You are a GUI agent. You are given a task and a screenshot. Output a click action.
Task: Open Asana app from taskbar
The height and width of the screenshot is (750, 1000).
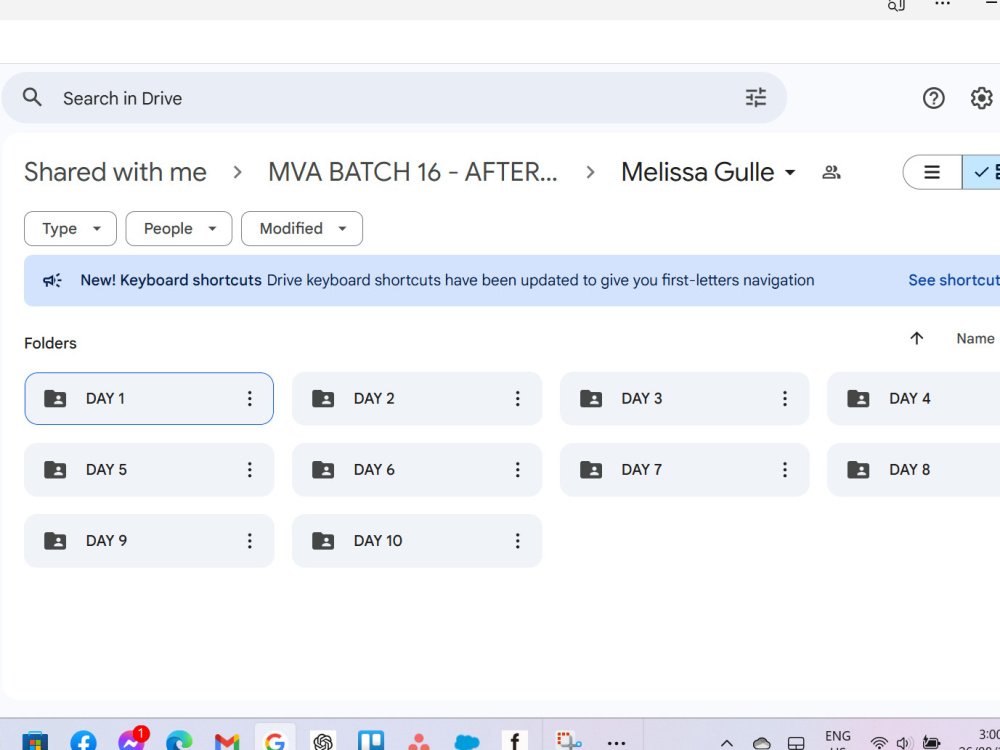tap(419, 742)
